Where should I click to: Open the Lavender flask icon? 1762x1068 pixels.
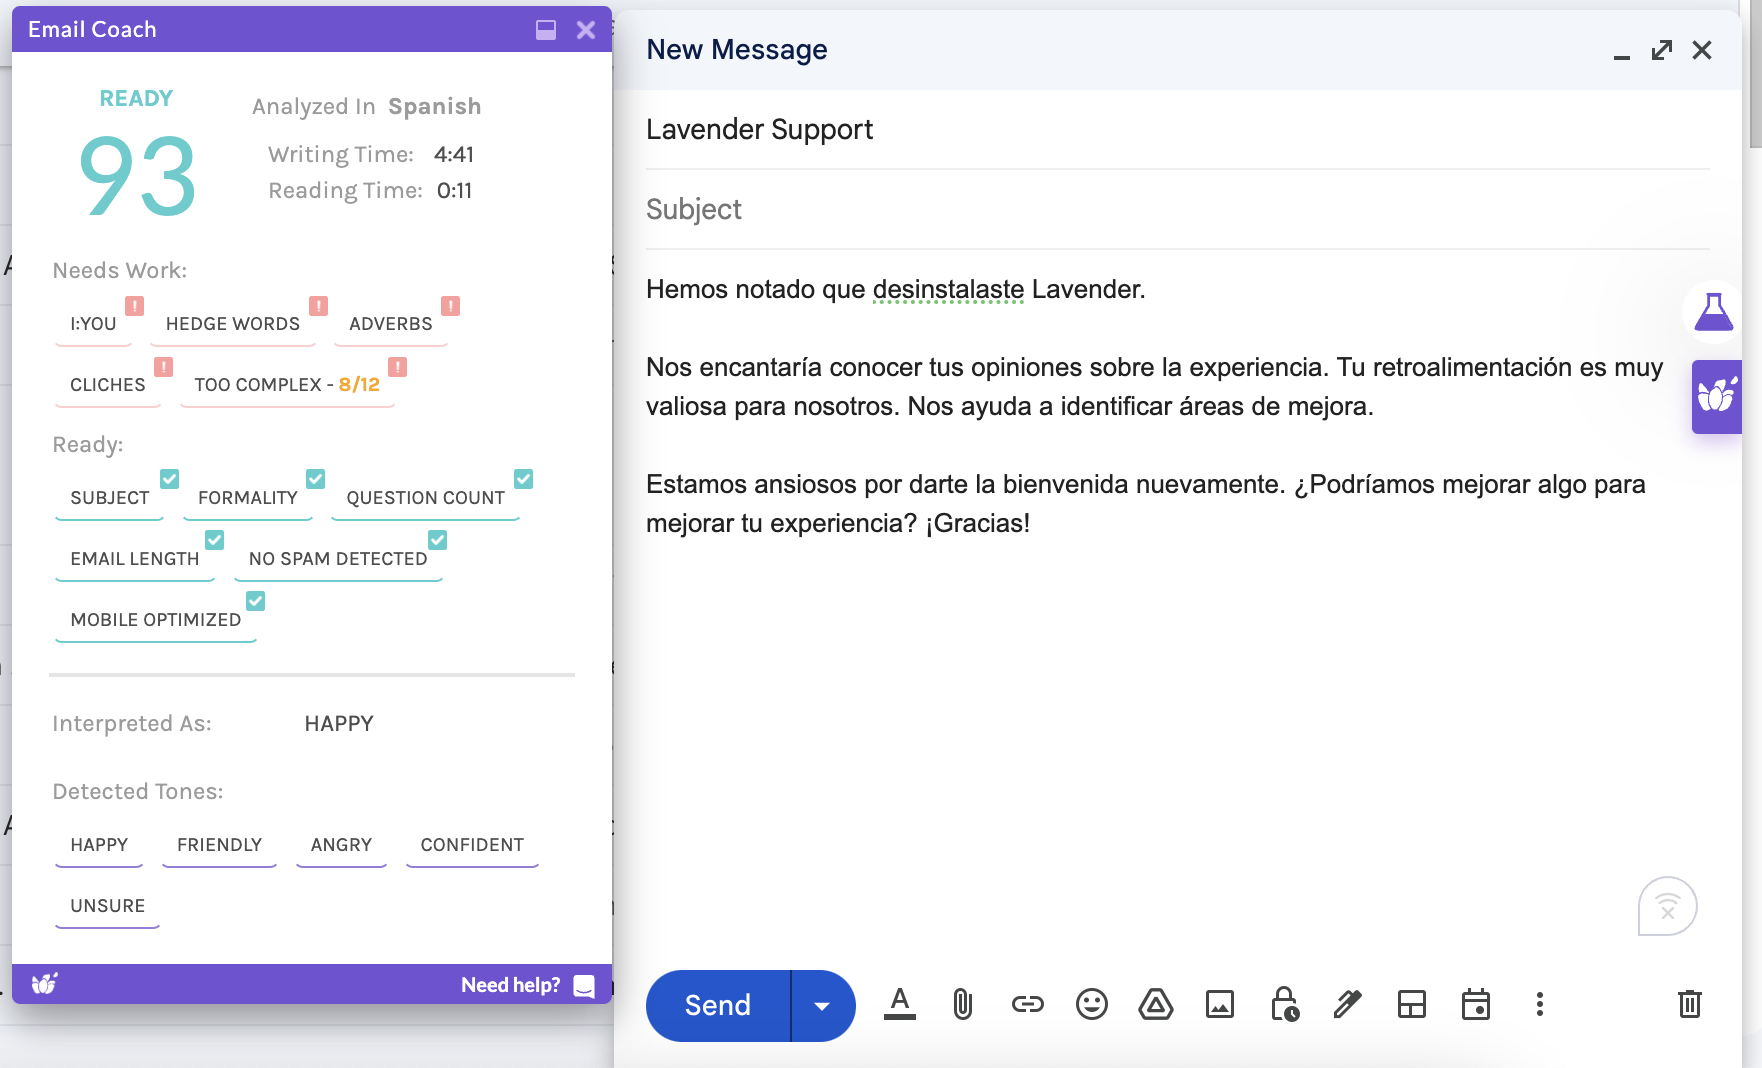tap(1713, 313)
